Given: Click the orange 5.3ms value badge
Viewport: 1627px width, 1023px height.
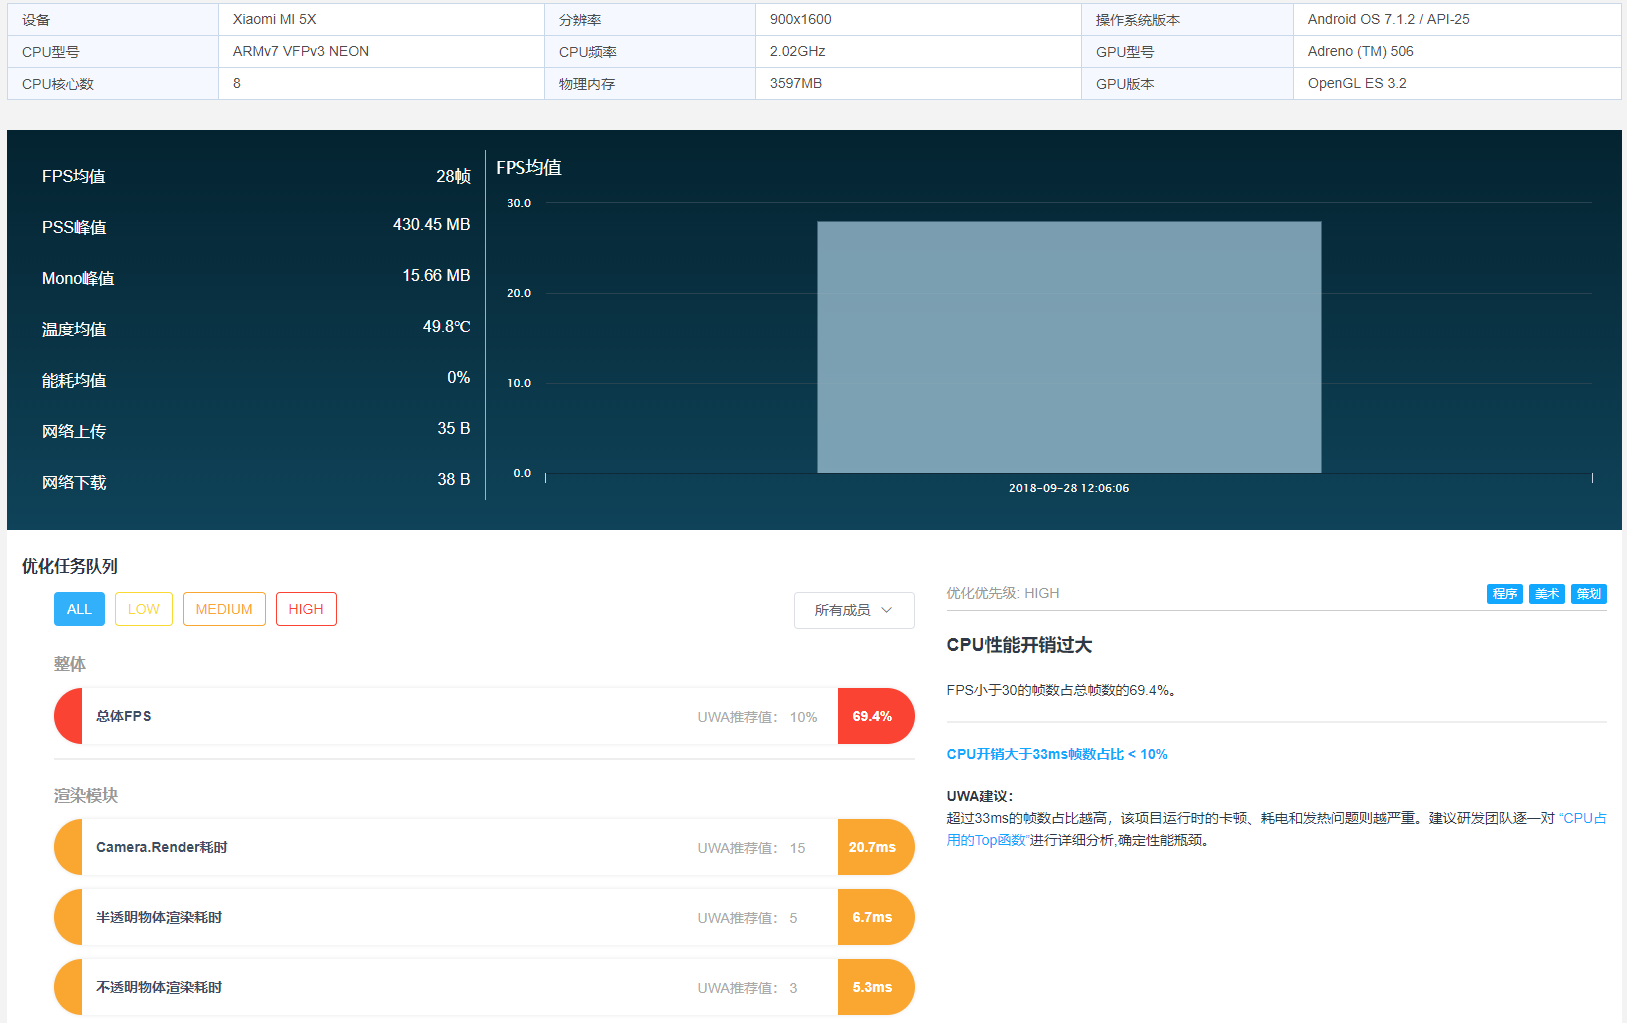Looking at the screenshot, I should point(873,987).
